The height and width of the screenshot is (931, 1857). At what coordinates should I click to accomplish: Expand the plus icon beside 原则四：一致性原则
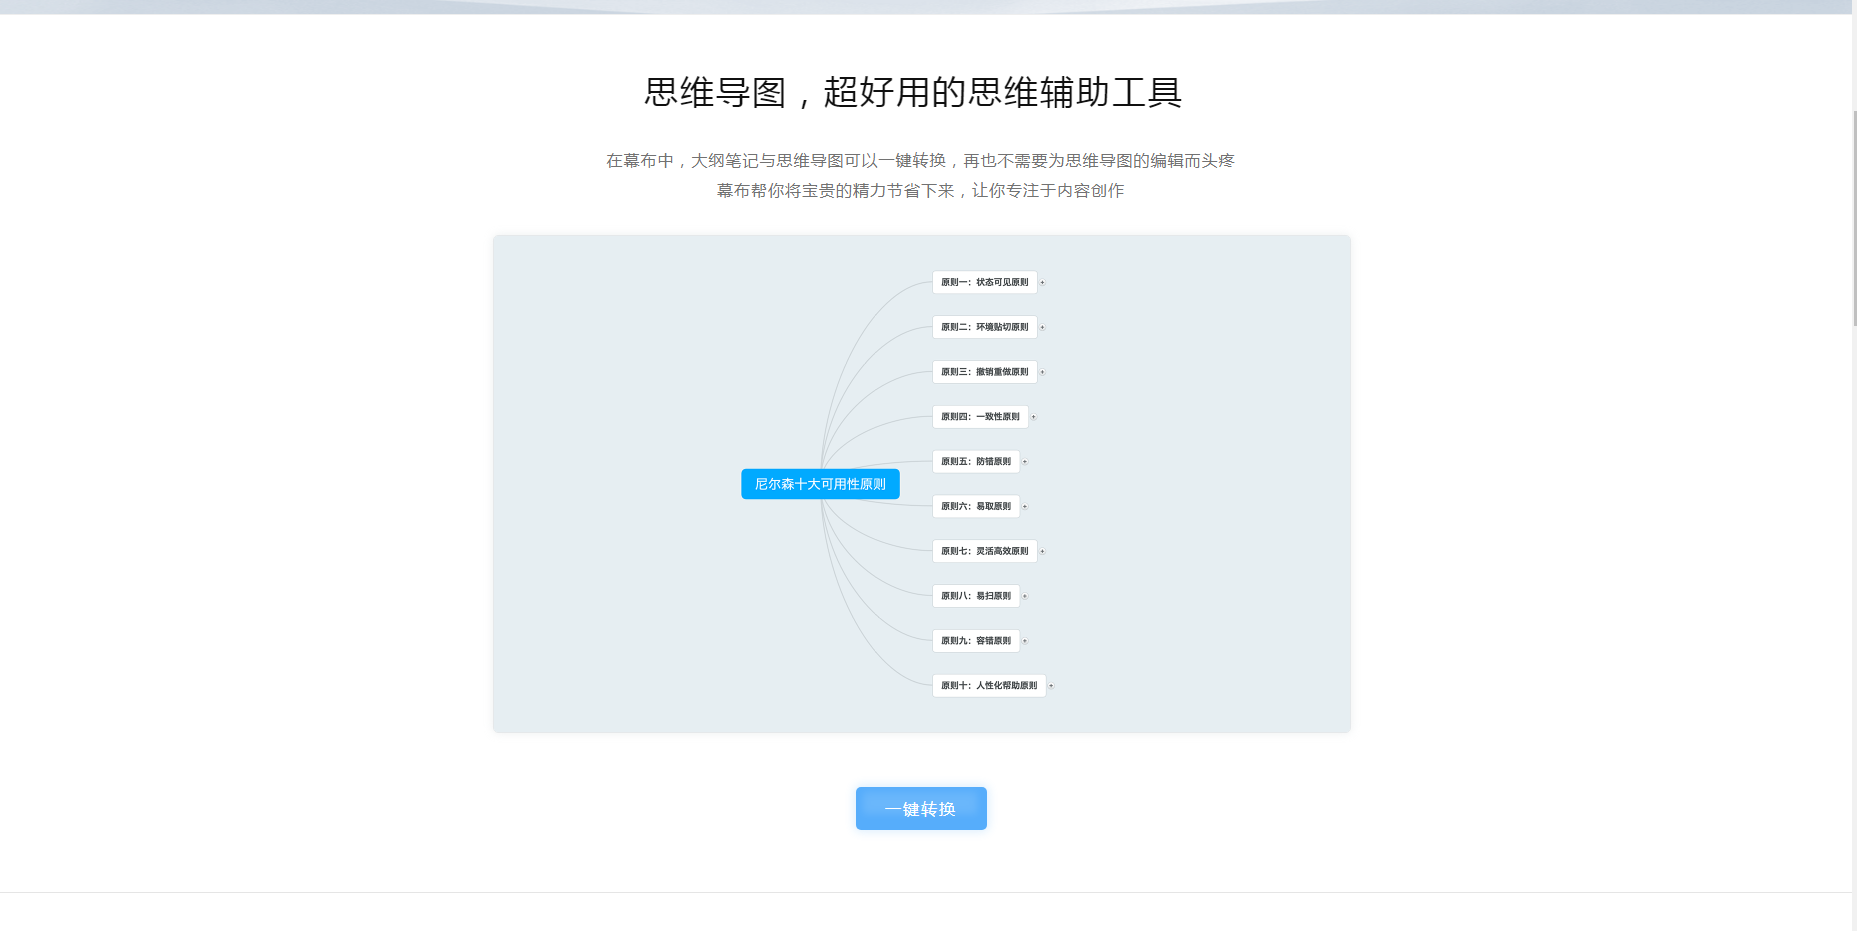(1033, 416)
